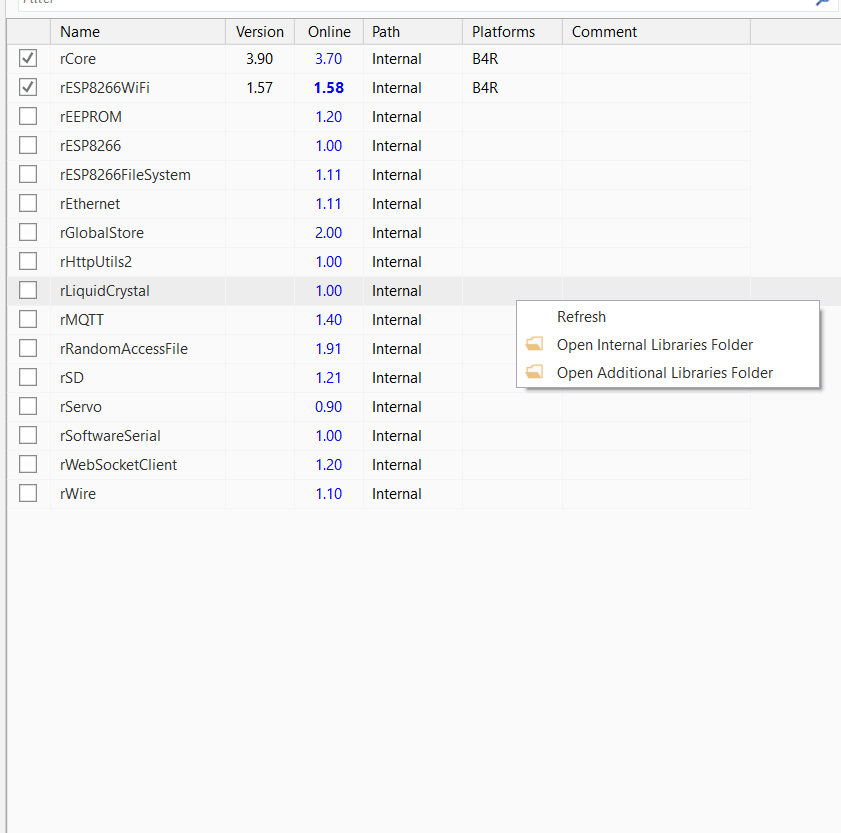Screen dimensions: 841x833
Task: Select the rLiquidCrystal checkbox
Action: pos(28,290)
